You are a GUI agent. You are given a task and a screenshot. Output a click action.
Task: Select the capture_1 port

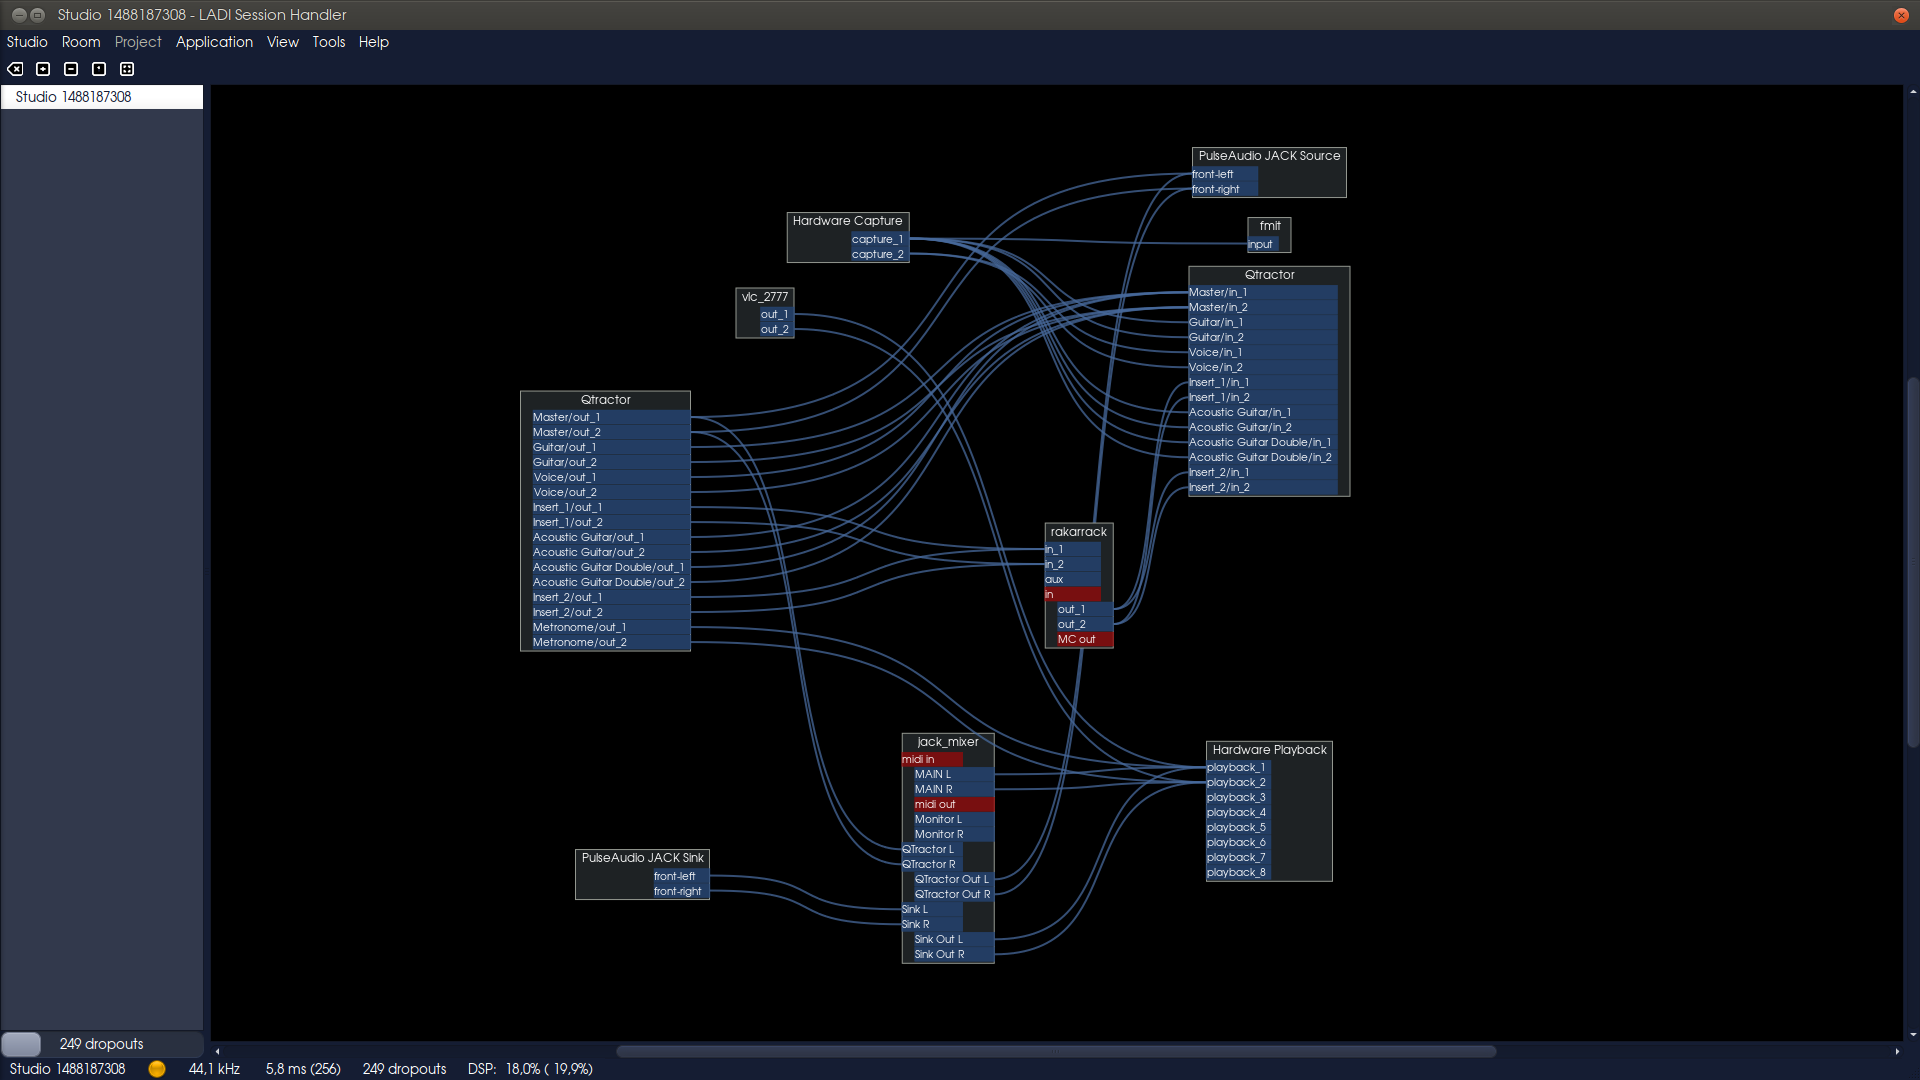pos(878,240)
